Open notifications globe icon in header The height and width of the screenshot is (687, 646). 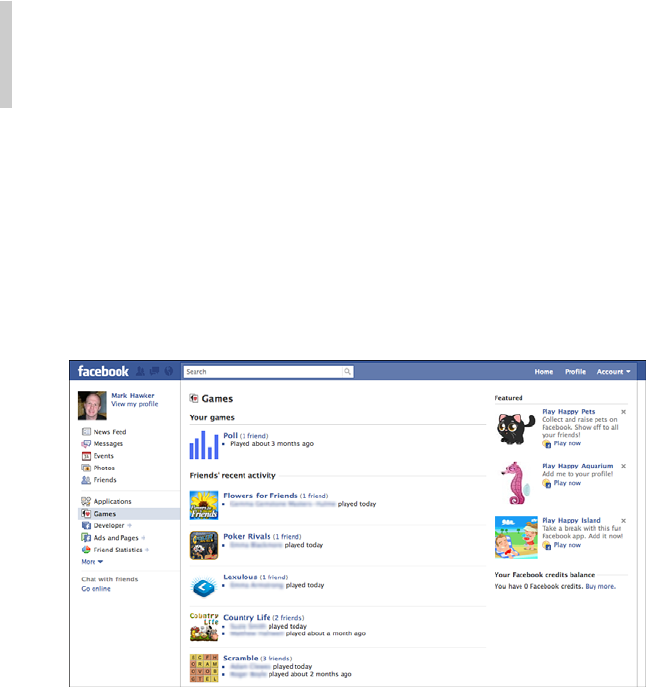(169, 372)
